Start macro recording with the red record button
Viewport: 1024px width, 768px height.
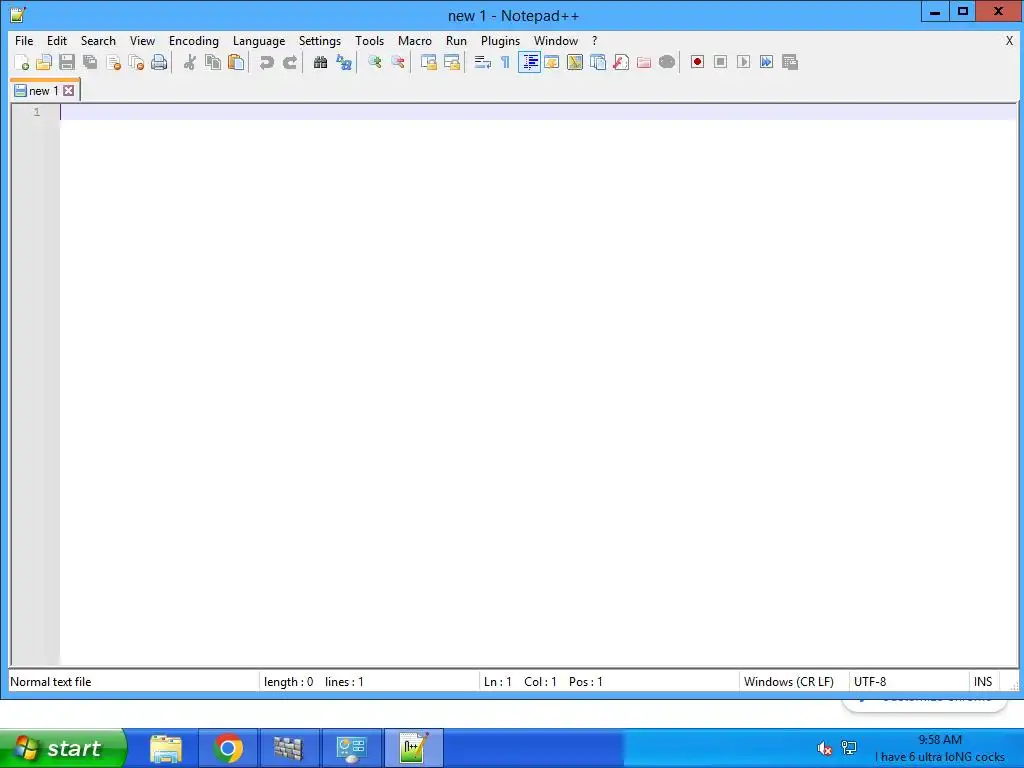point(697,62)
